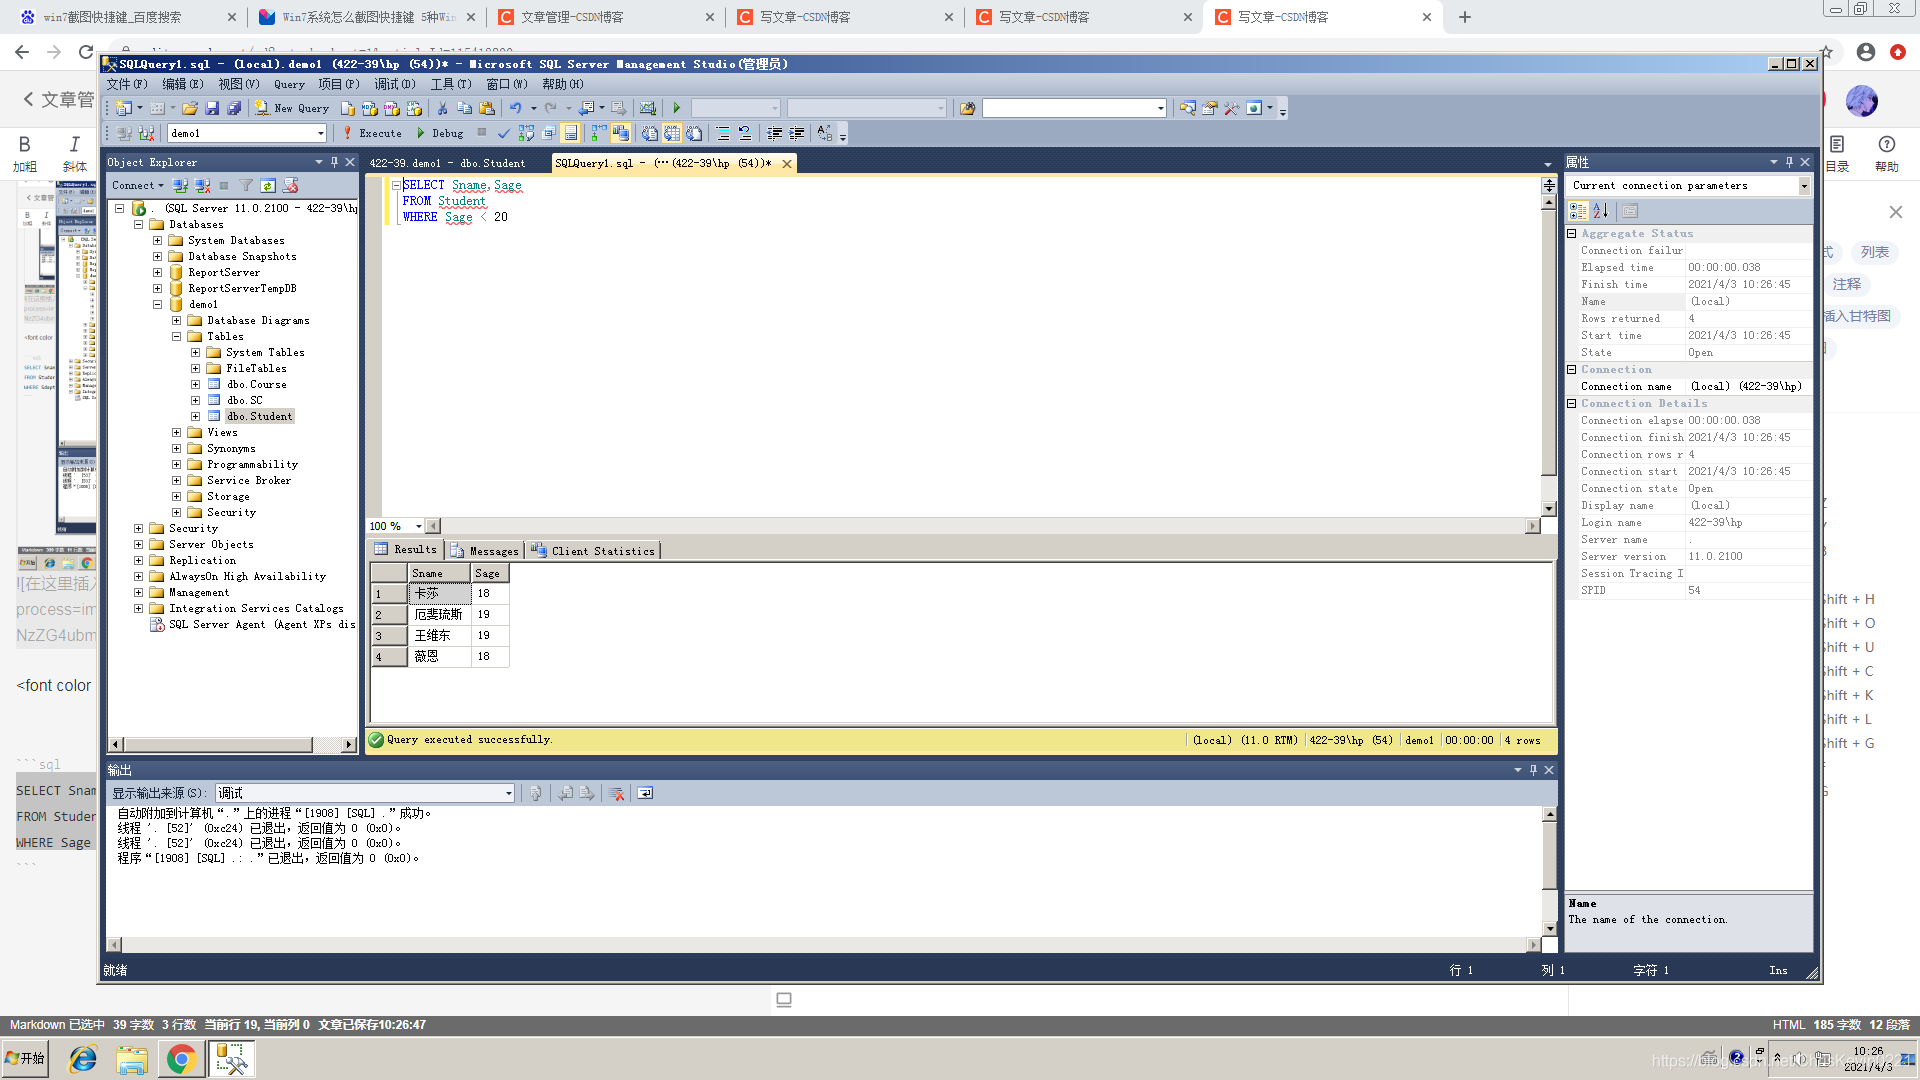The width and height of the screenshot is (1920, 1080).
Task: Toggle Categorized view in Properties panel
Action: pos(1578,211)
